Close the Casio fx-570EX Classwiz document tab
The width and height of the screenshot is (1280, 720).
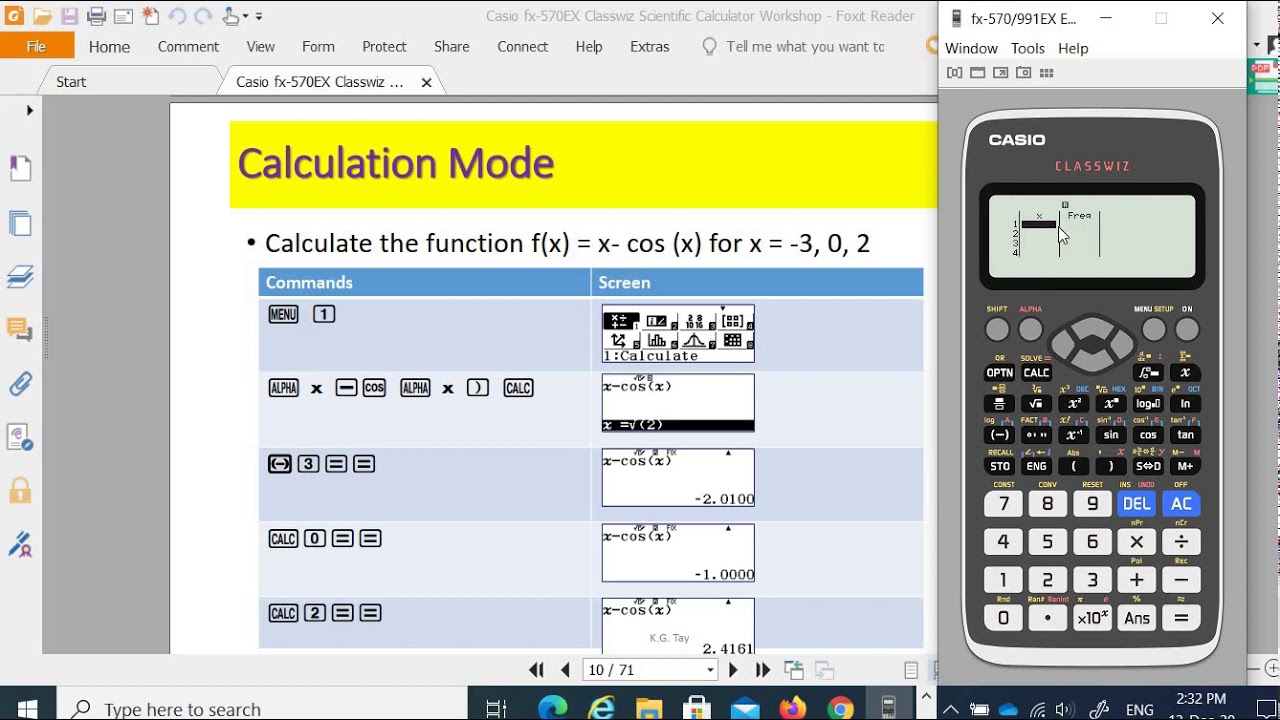426,82
